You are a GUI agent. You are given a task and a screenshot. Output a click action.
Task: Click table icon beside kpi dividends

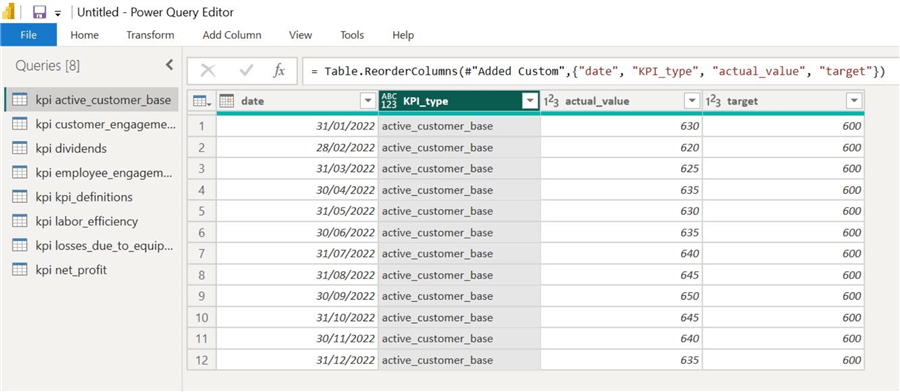pyautogui.click(x=20, y=148)
